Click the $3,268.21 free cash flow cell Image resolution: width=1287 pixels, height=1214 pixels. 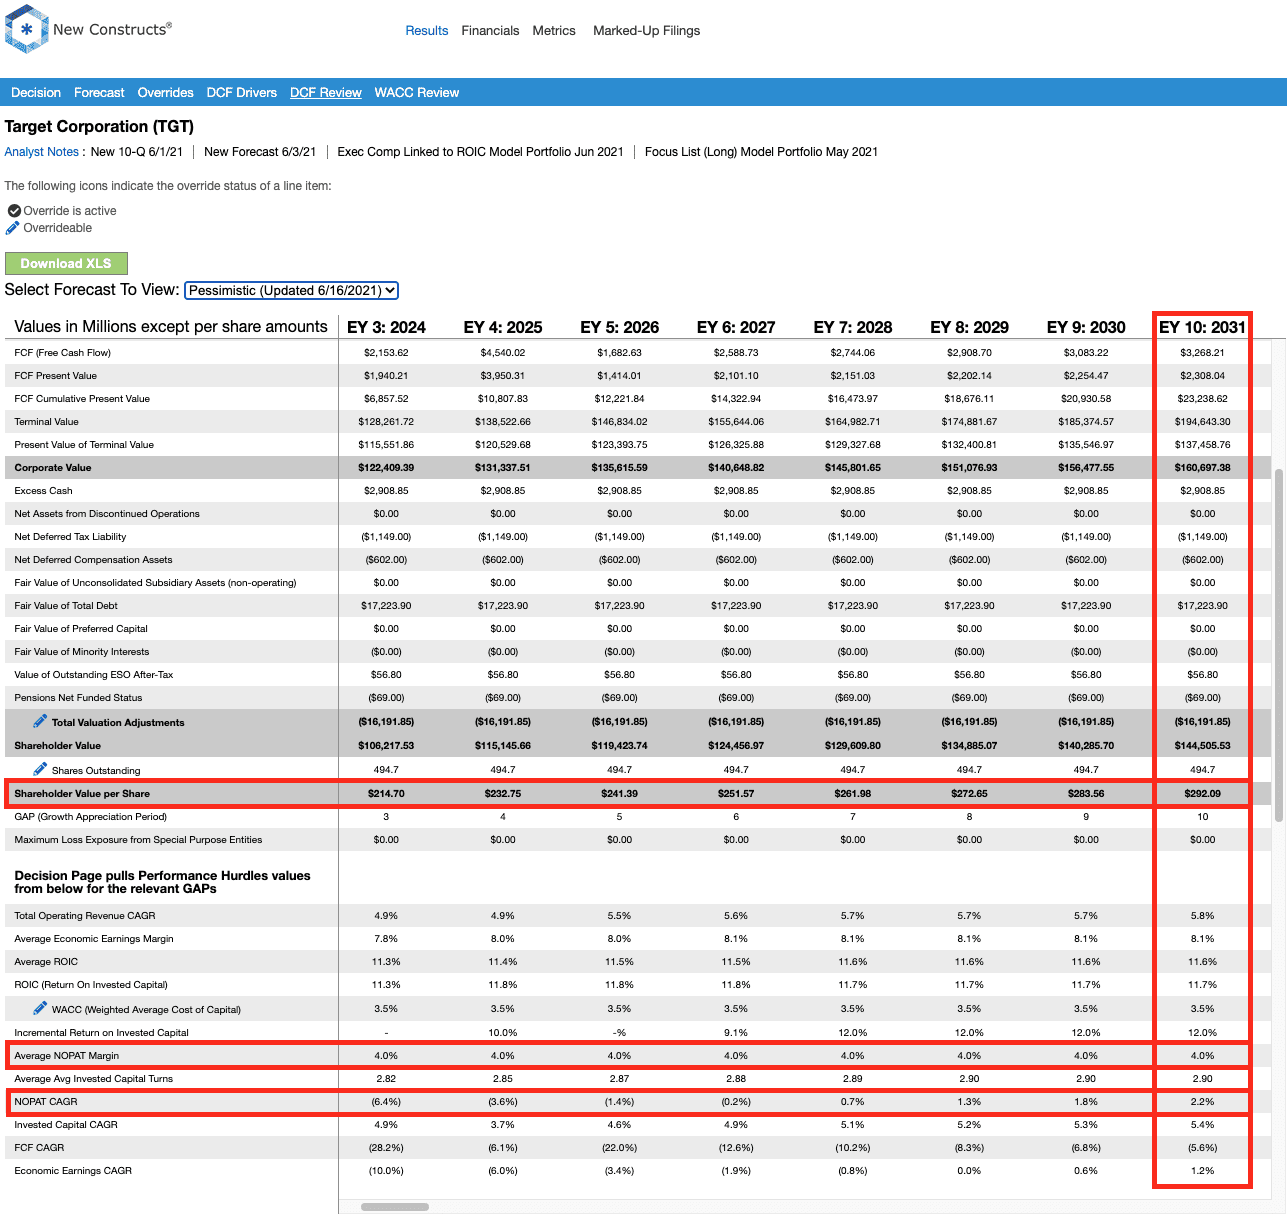(1203, 353)
